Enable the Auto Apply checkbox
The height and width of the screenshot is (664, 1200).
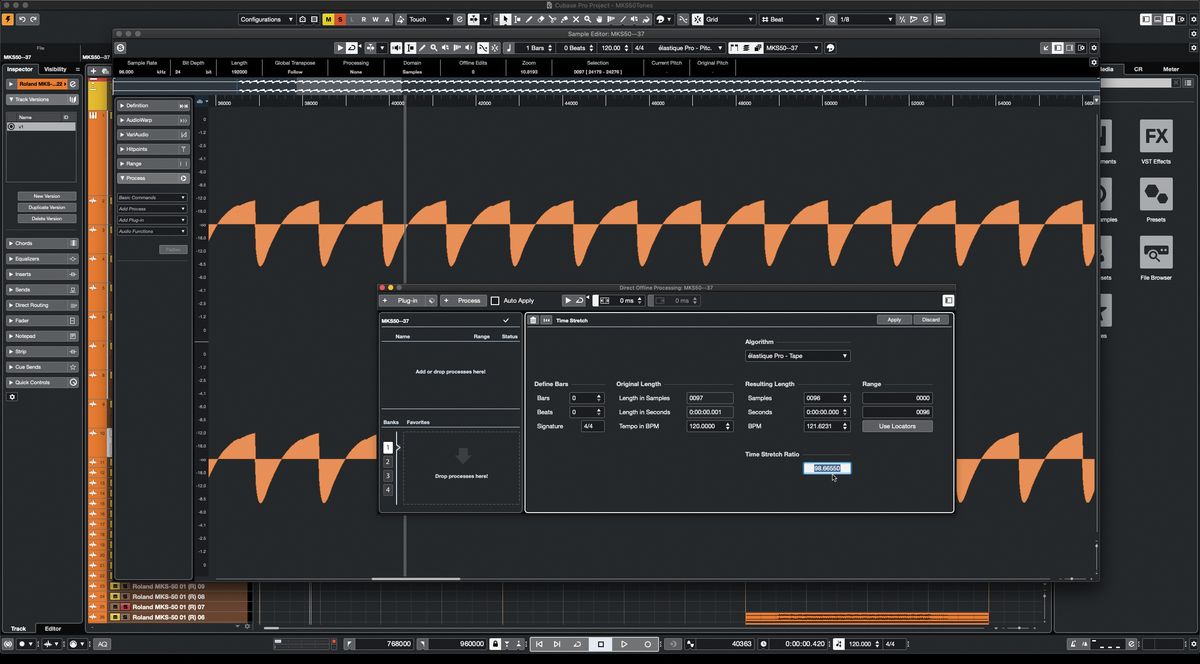495,300
